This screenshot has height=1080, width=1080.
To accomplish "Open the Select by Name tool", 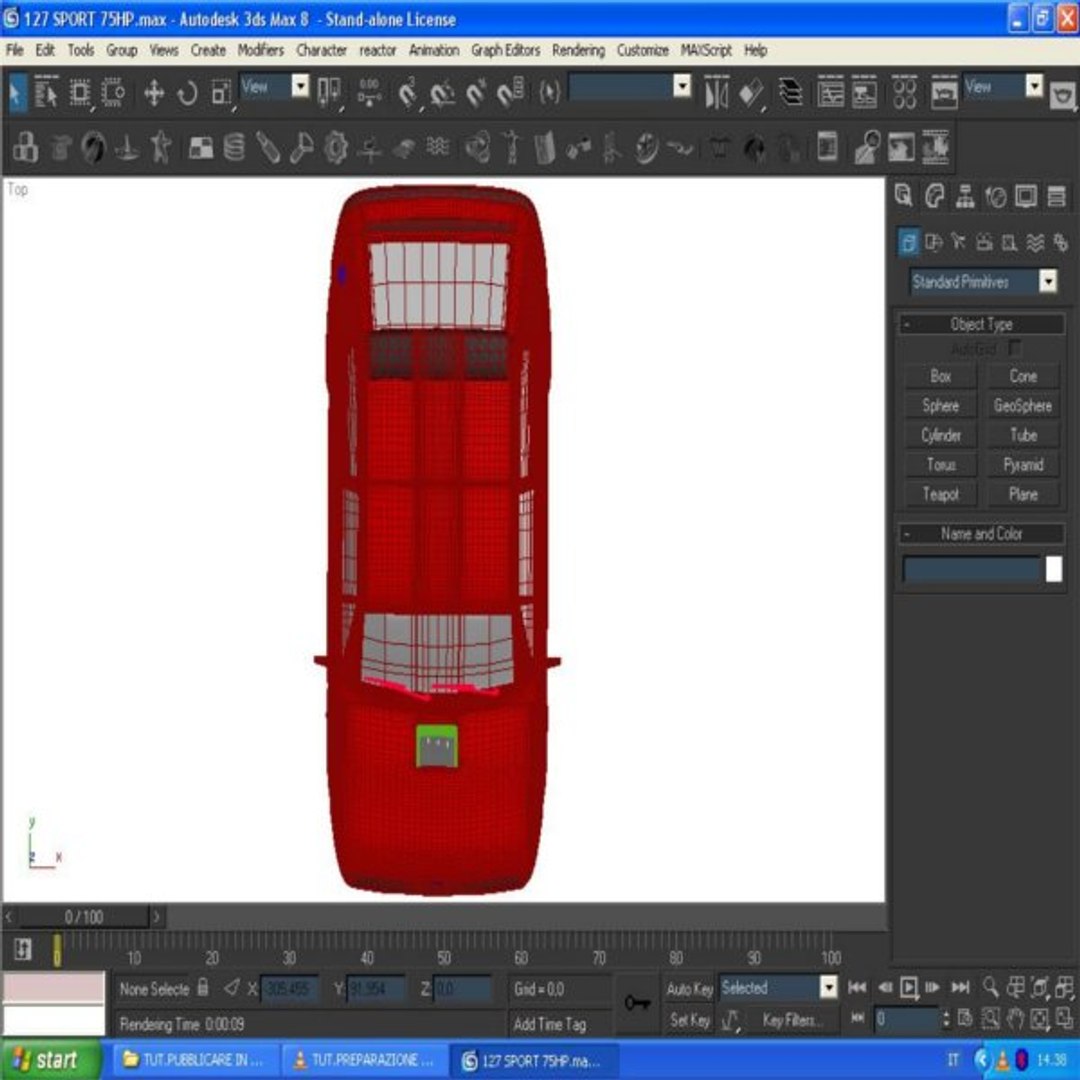I will (x=46, y=93).
